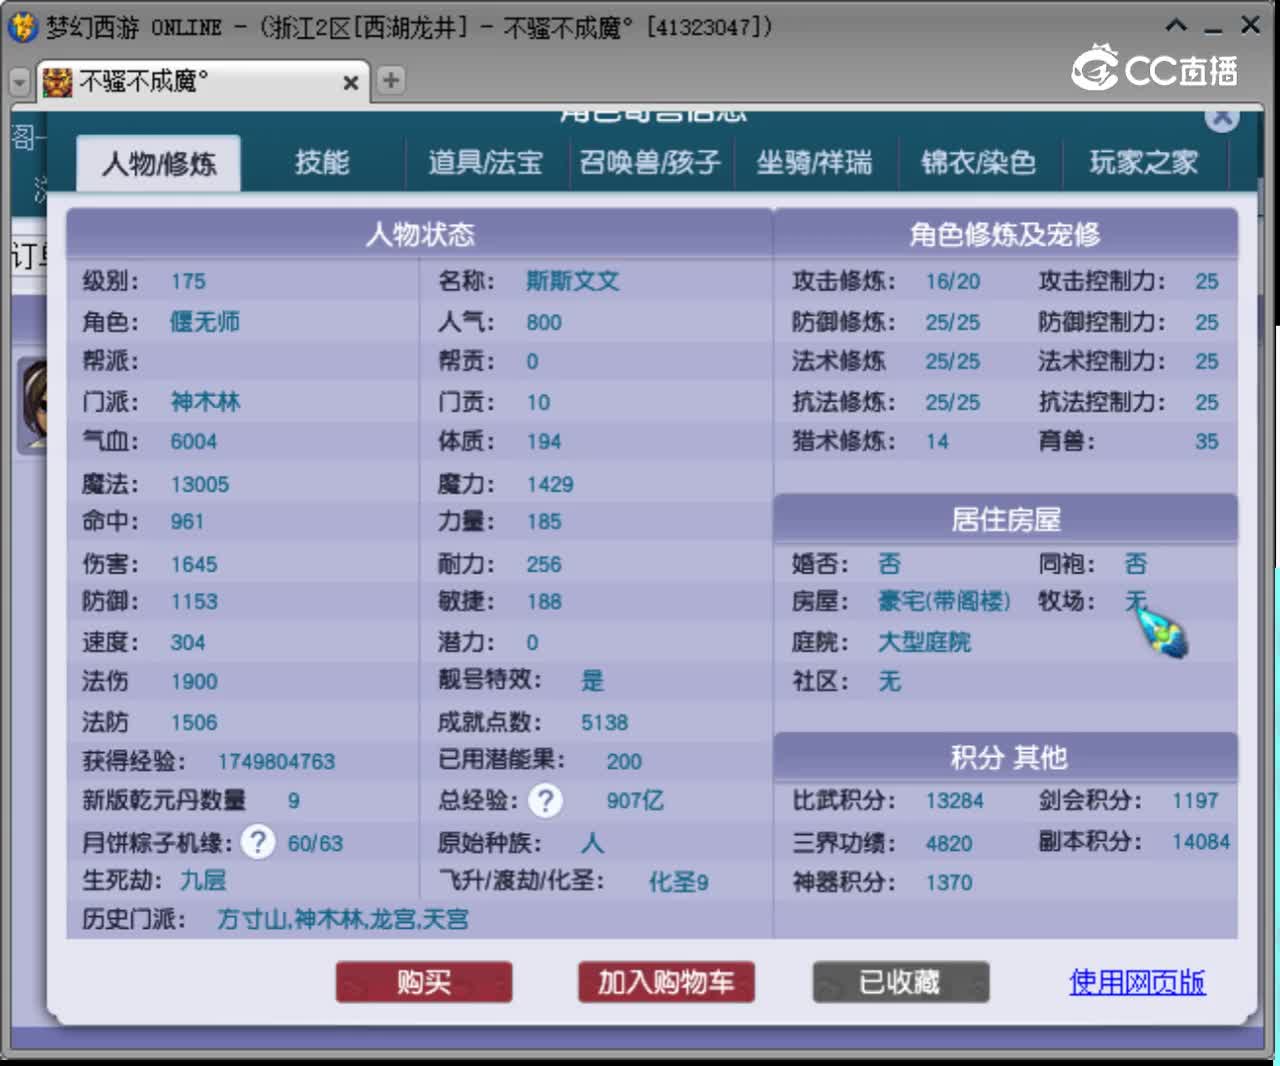Open the 使用网页版 link
The image size is (1280, 1066).
pyautogui.click(x=1137, y=982)
